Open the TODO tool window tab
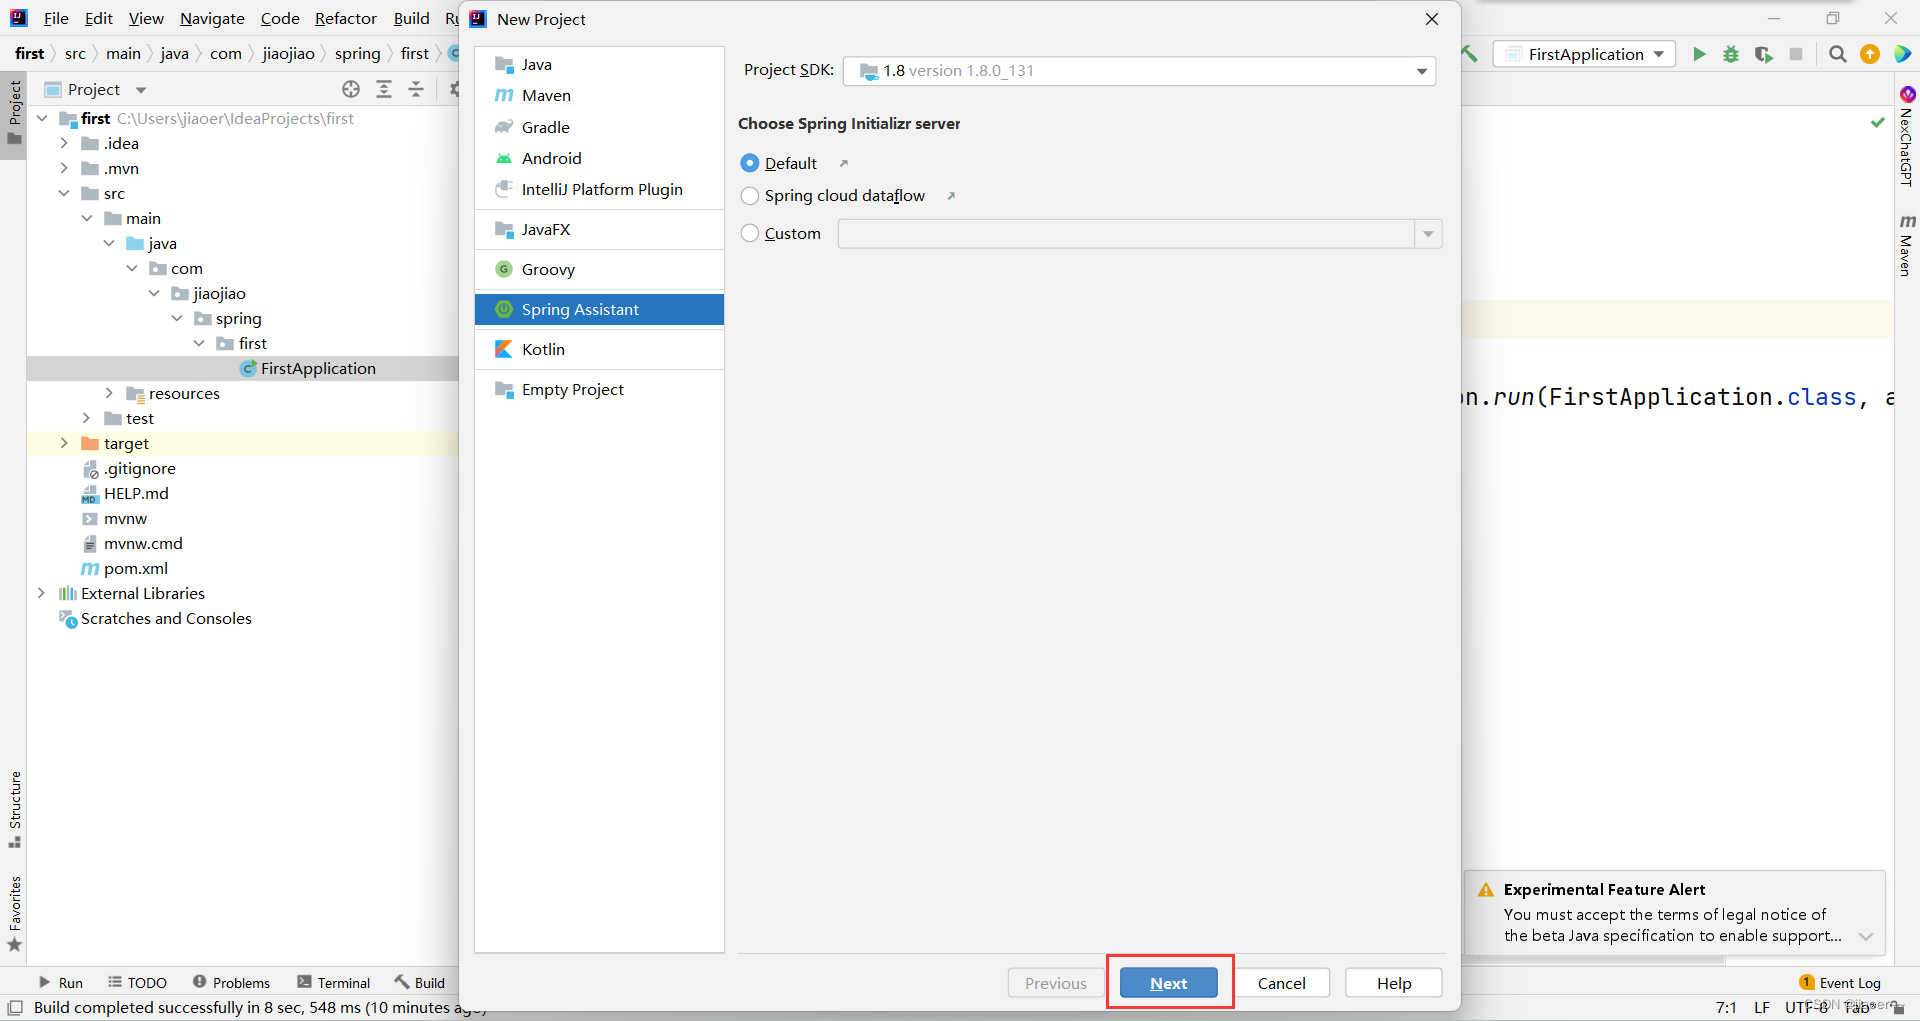The width and height of the screenshot is (1920, 1021). [x=137, y=983]
